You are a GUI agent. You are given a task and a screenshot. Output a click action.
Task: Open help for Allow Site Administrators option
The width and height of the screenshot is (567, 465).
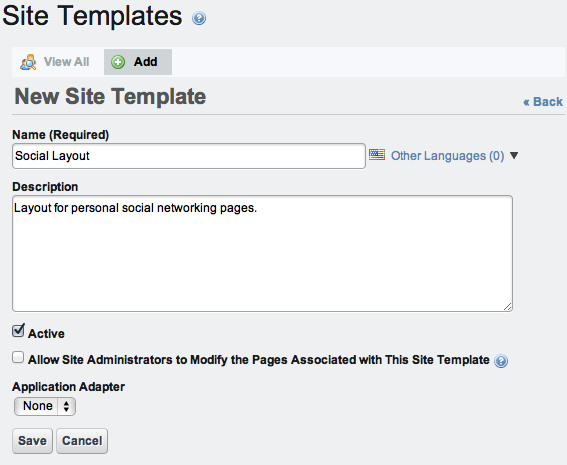coord(501,361)
